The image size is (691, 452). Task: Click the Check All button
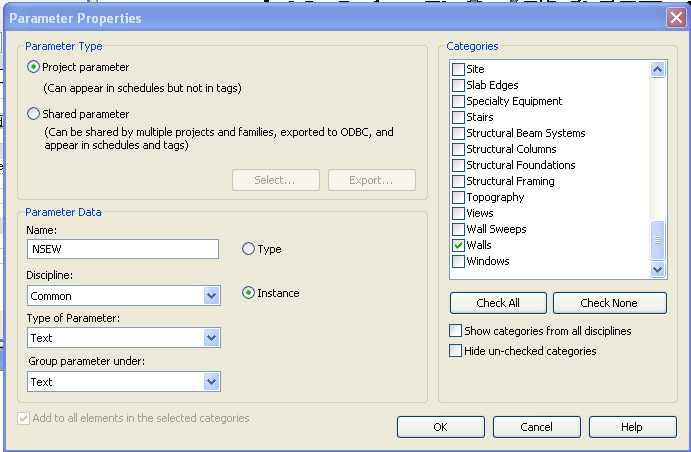(498, 303)
